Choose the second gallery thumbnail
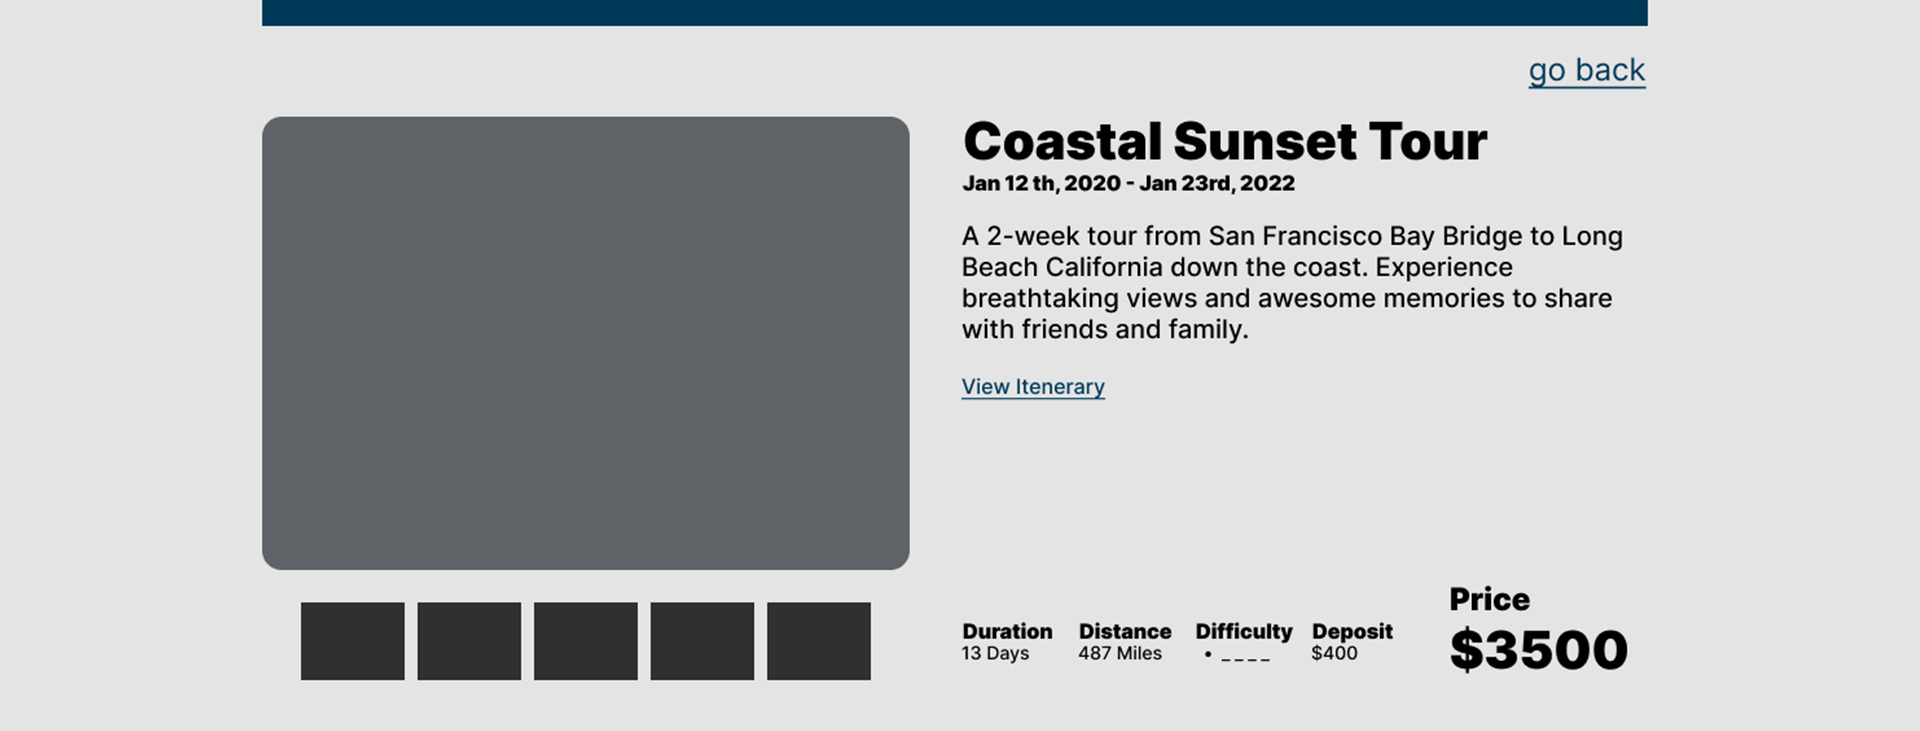Viewport: 1920px width, 731px height. (469, 641)
